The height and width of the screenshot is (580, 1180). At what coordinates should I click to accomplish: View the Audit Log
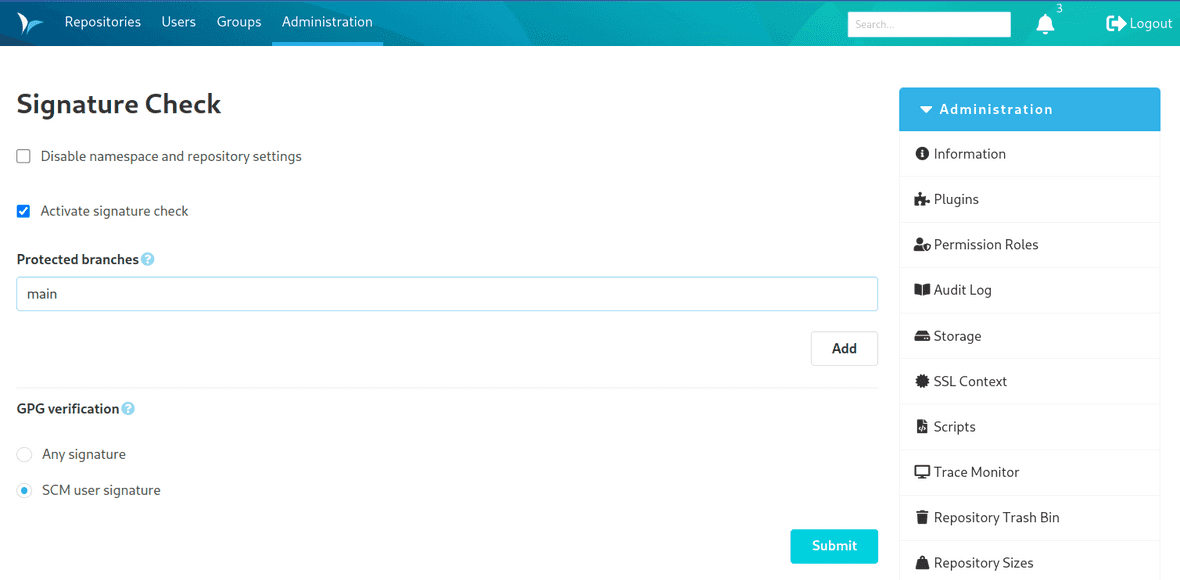961,289
